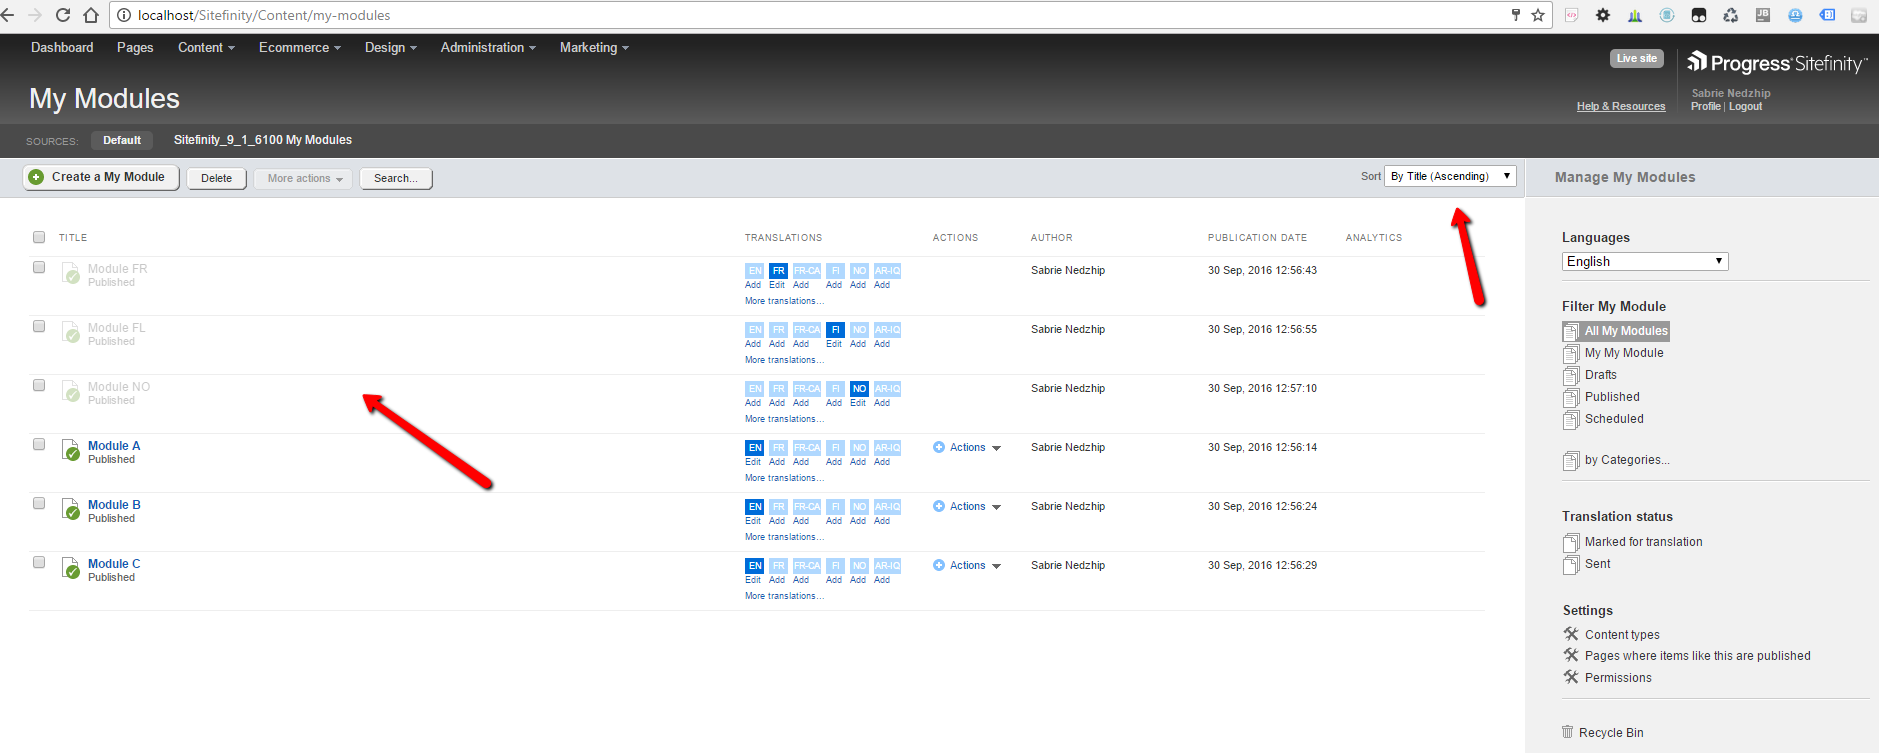Open the Administration menu

coord(488,47)
